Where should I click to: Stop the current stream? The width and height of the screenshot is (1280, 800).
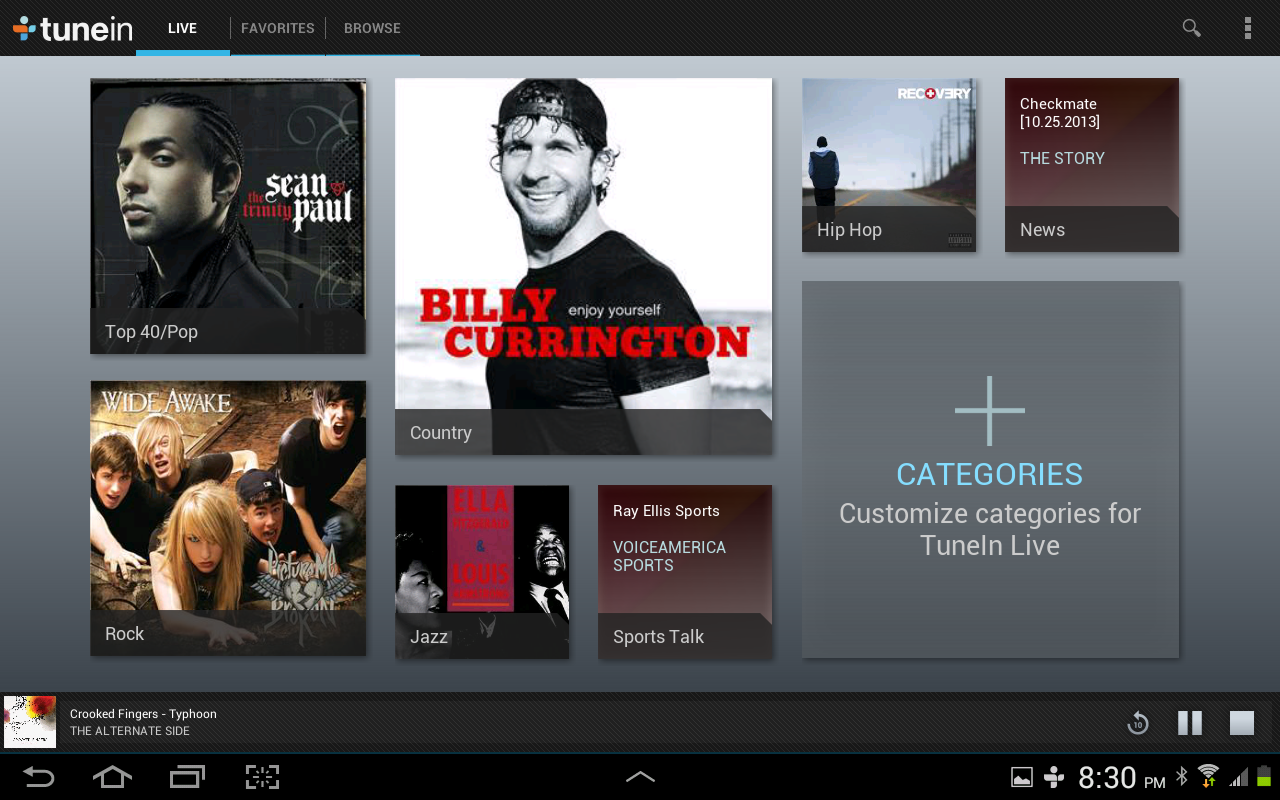click(1242, 723)
